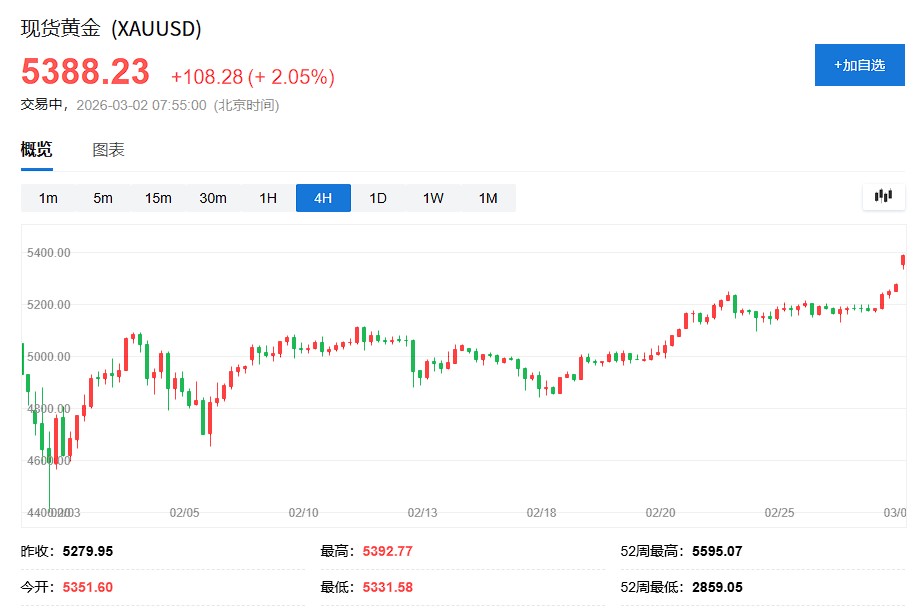This screenshot has height=609, width=920.
Task: Click the latest candle near 5400
Action: coord(903,261)
